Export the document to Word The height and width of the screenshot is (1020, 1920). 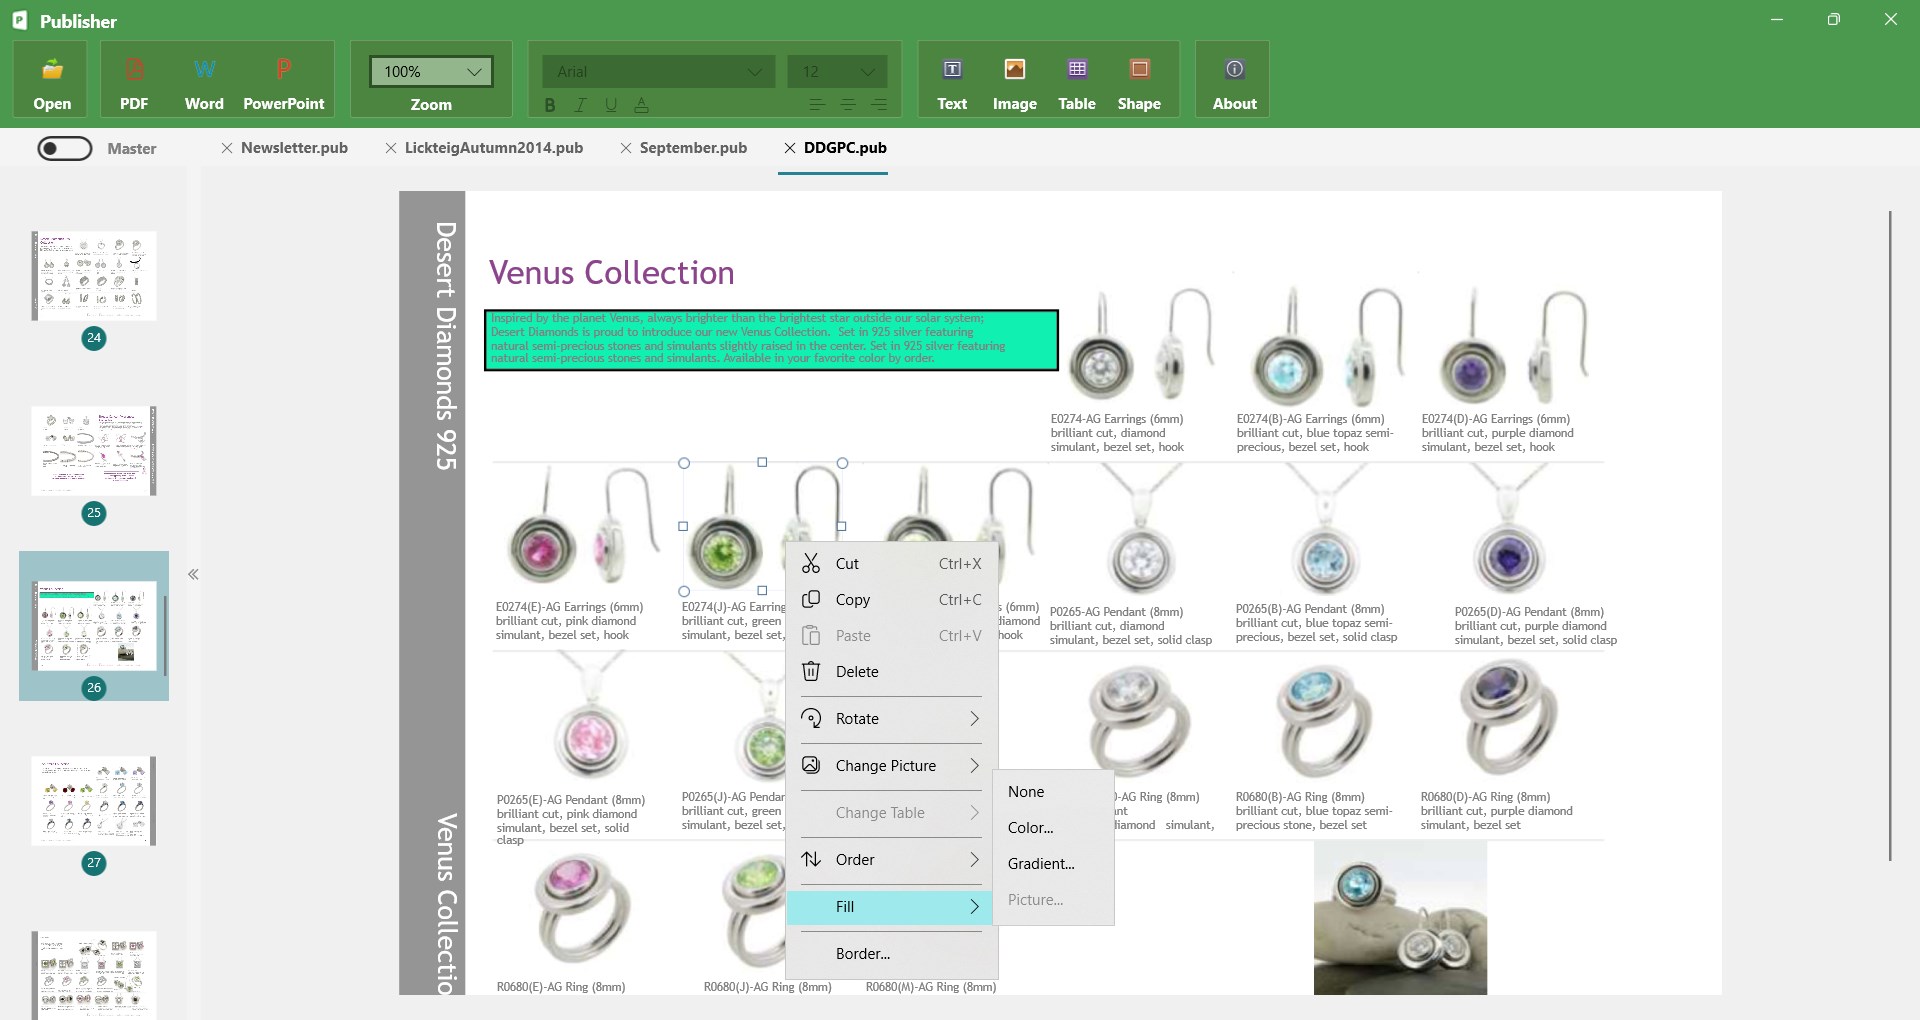click(x=204, y=80)
